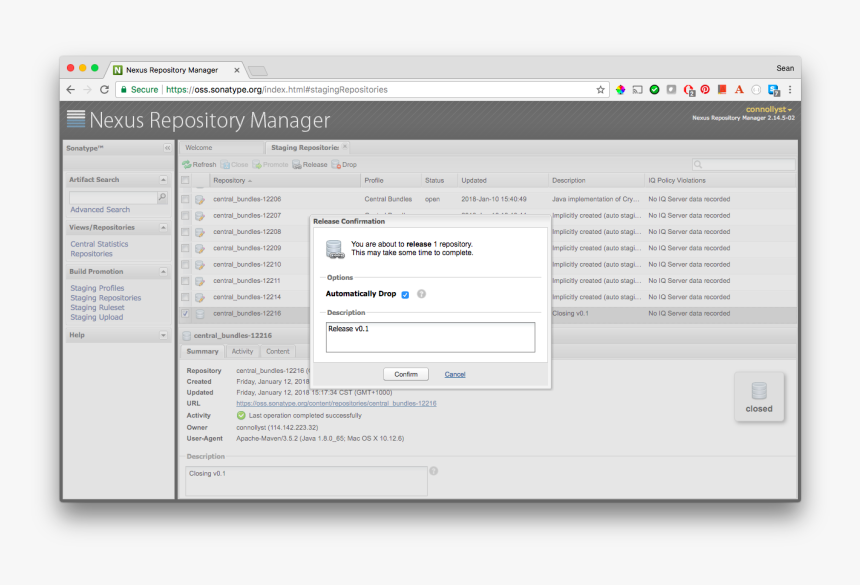Switch to the Welcome tab

point(199,147)
